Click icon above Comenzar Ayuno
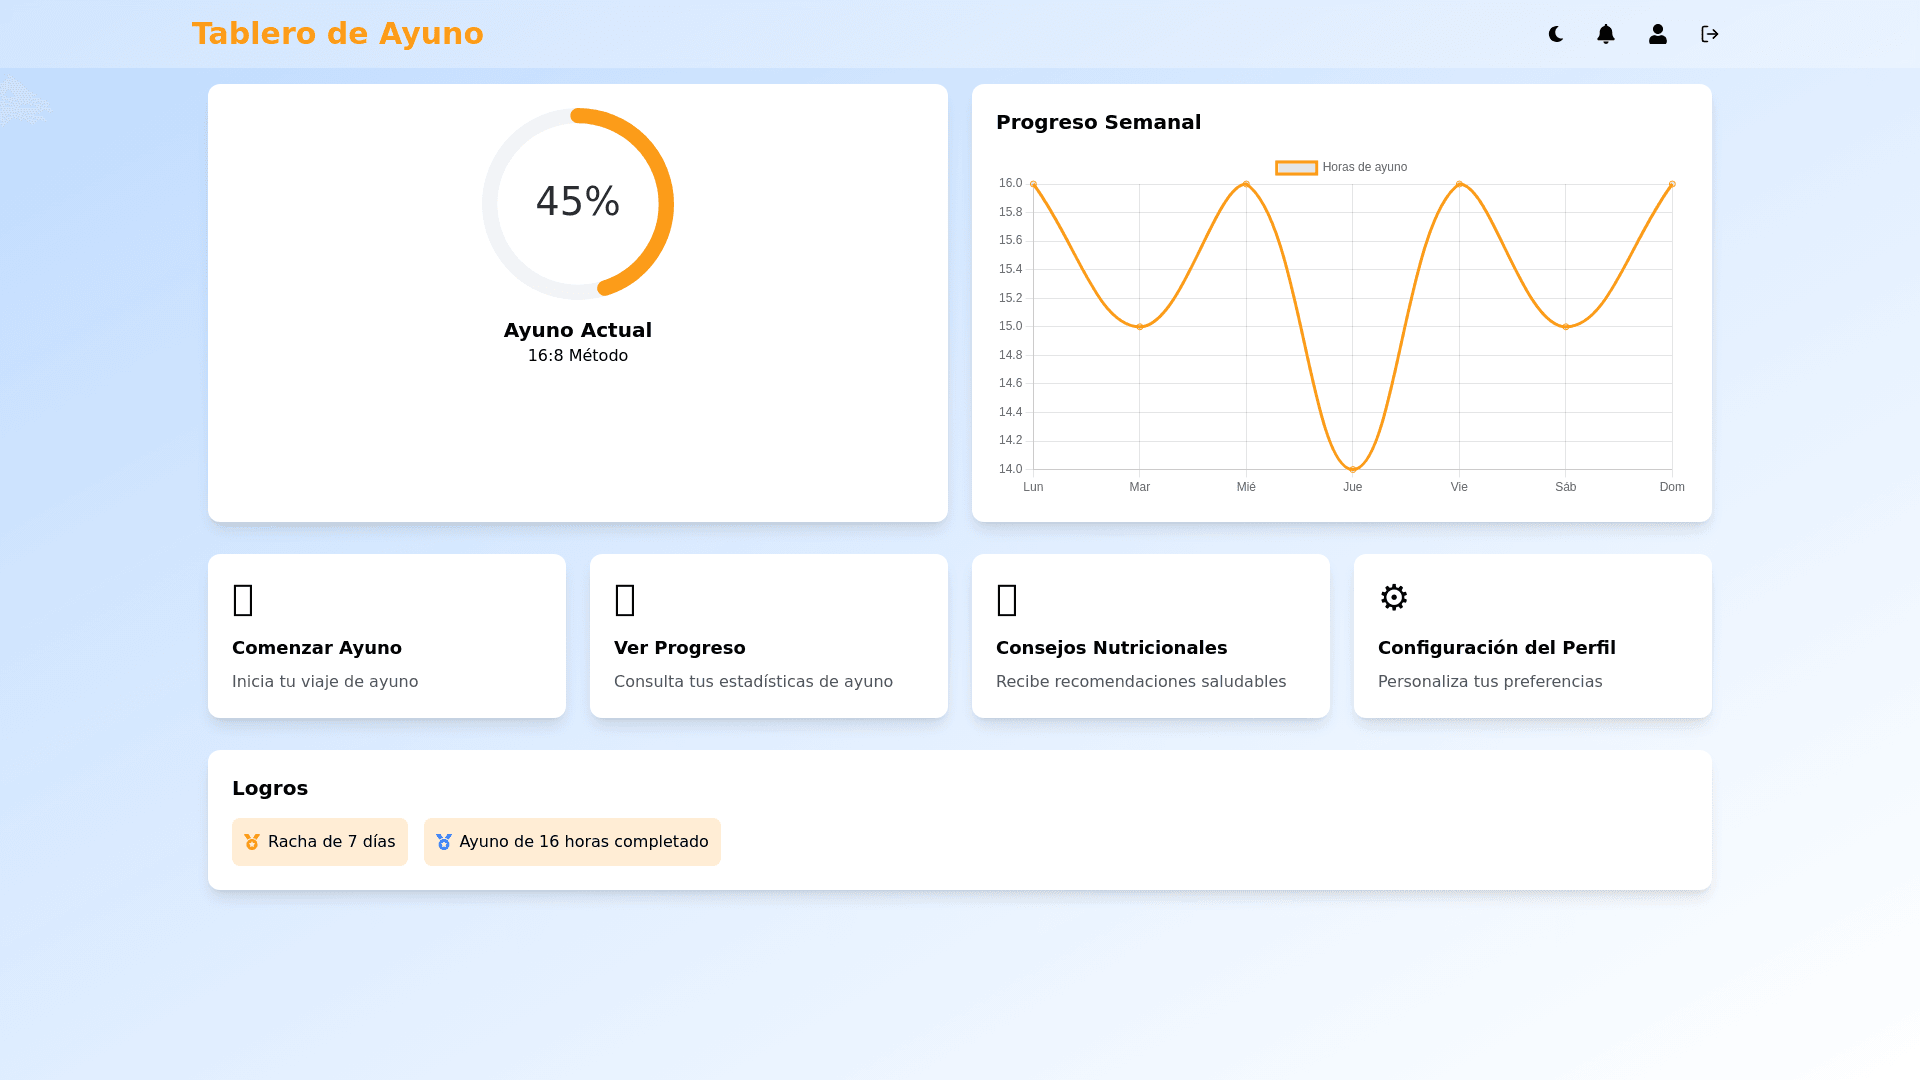1920x1080 pixels. tap(243, 600)
